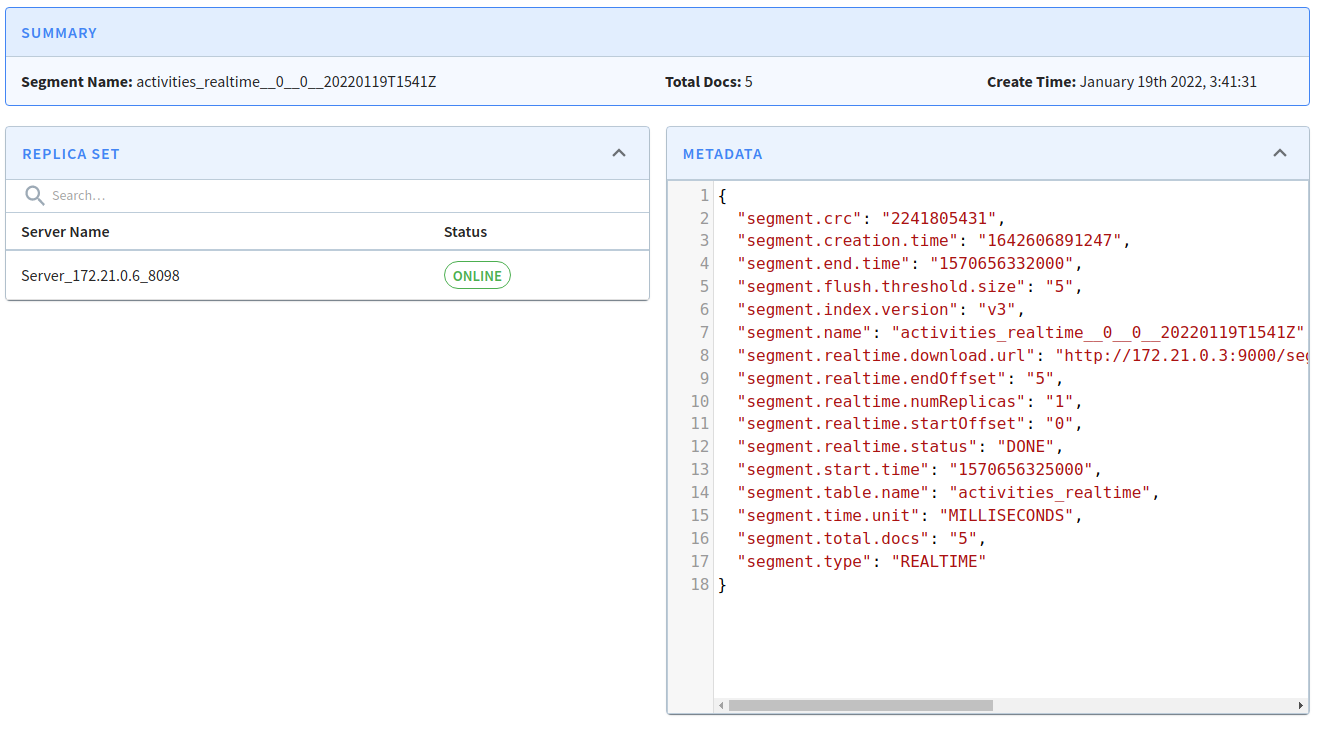Click the SUMMARY panel header
The width and height of the screenshot is (1321, 731).
pos(60,33)
